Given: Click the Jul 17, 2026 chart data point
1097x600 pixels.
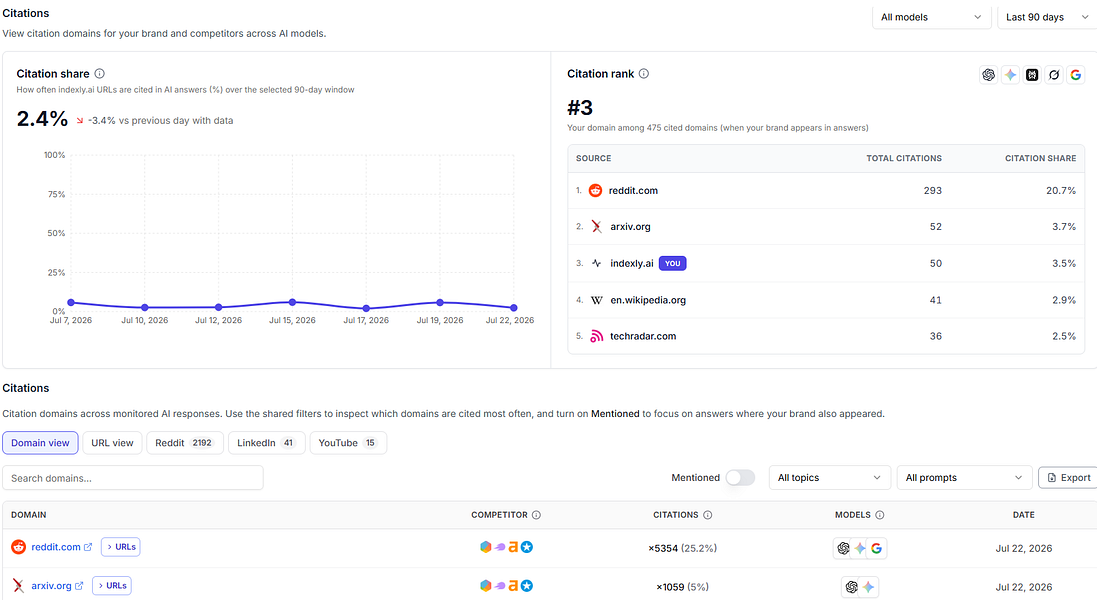Looking at the screenshot, I should 366,308.
